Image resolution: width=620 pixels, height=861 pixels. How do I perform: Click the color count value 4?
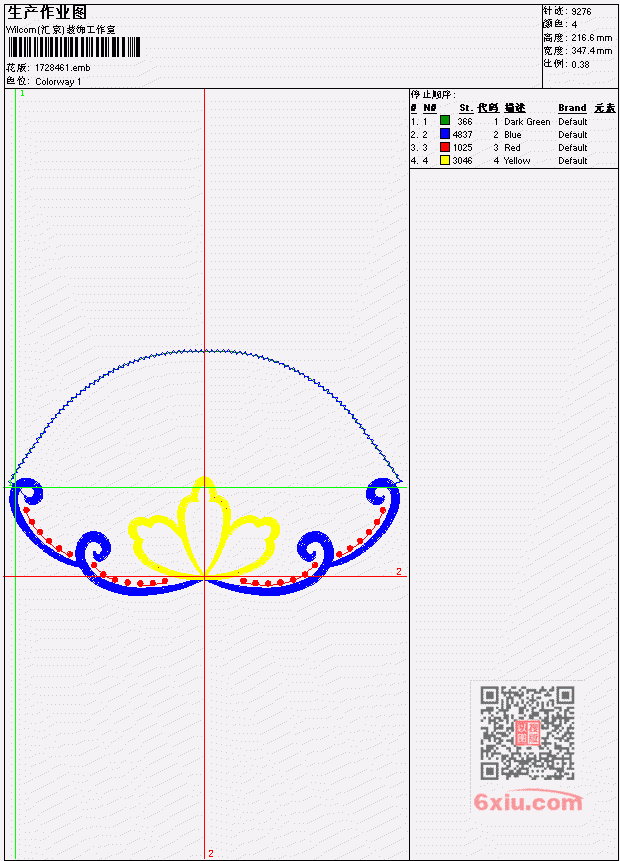pyautogui.click(x=574, y=25)
